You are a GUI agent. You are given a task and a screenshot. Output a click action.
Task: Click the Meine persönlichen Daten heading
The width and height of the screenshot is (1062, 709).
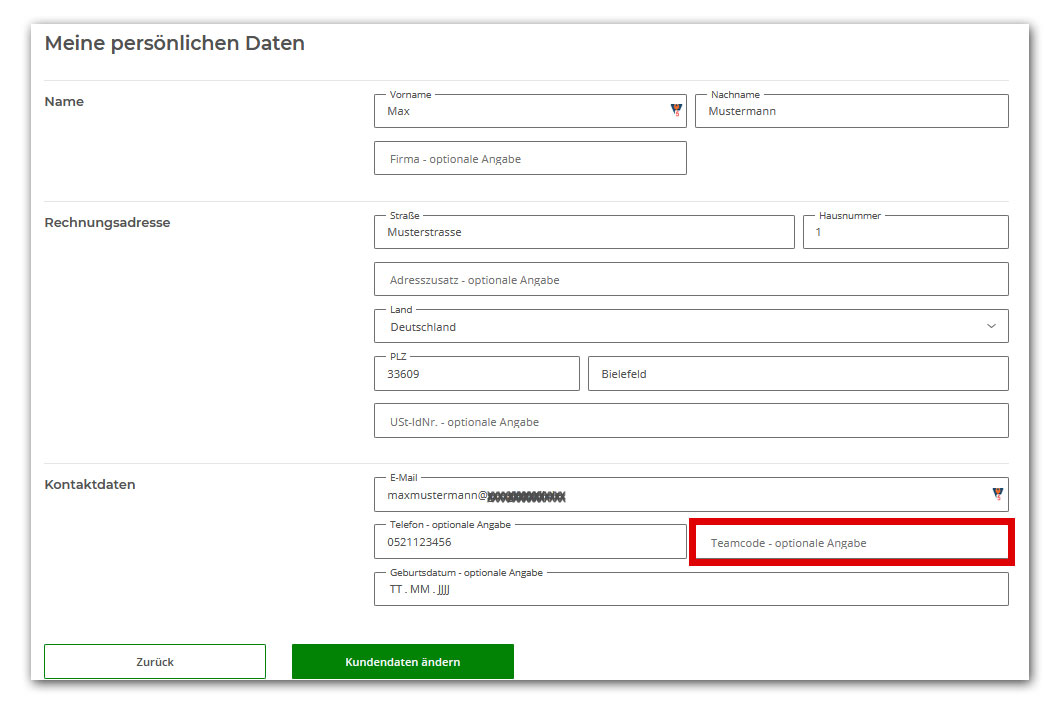click(x=175, y=43)
